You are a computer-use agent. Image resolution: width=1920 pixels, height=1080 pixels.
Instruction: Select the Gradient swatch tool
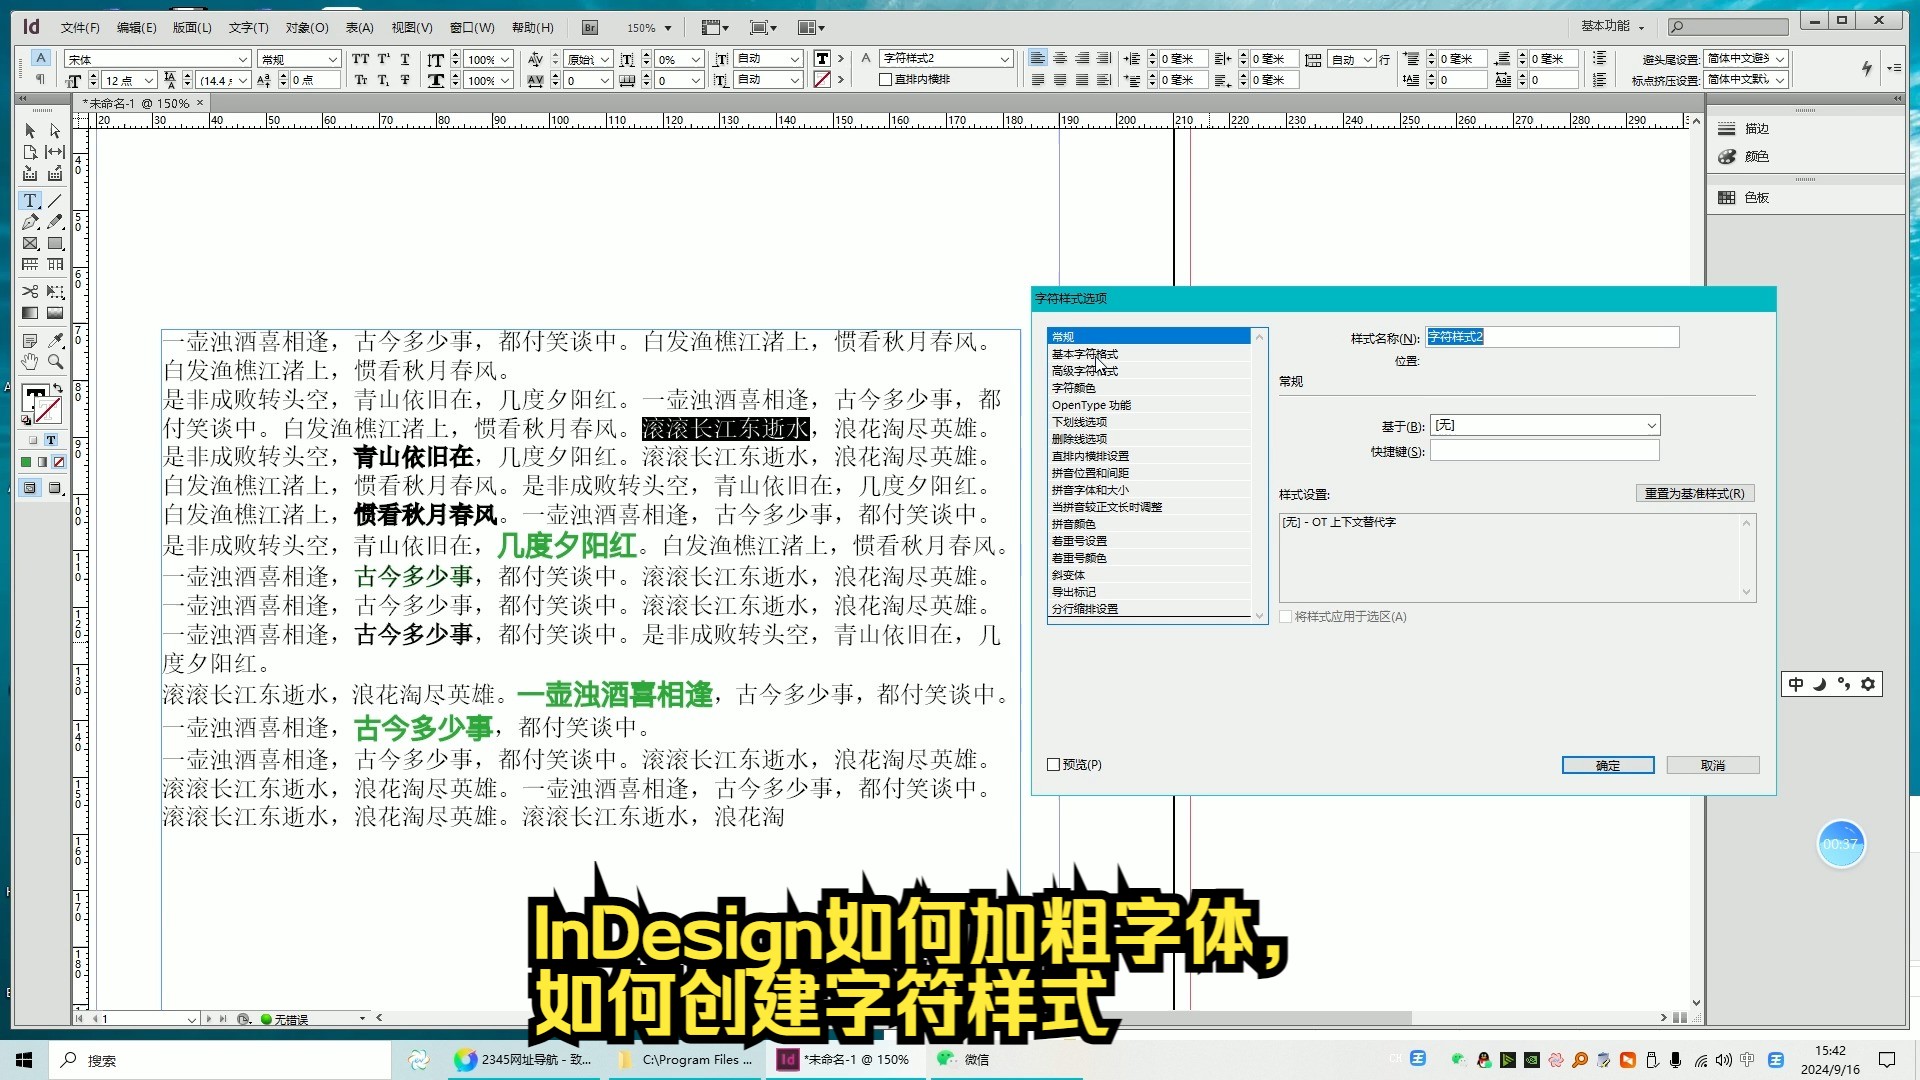point(29,313)
